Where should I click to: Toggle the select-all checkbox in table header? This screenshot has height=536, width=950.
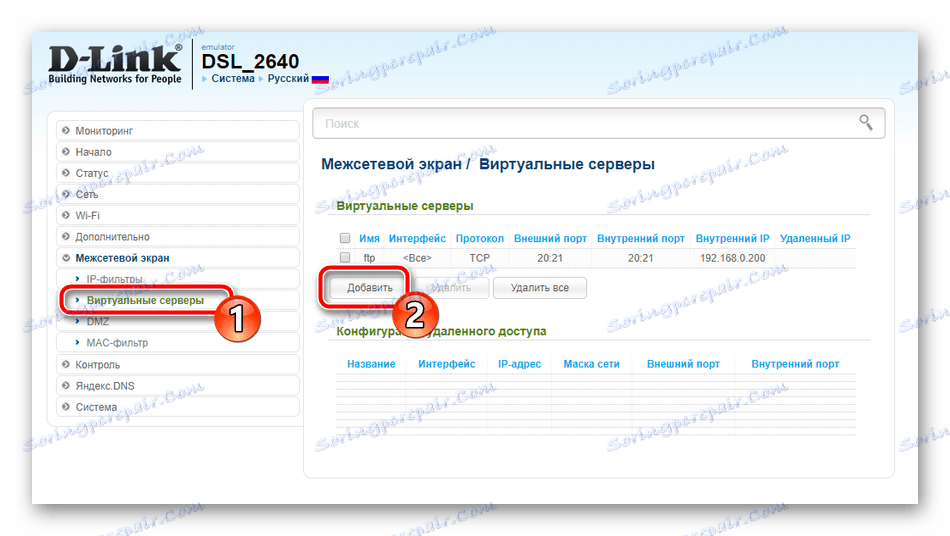(345, 238)
